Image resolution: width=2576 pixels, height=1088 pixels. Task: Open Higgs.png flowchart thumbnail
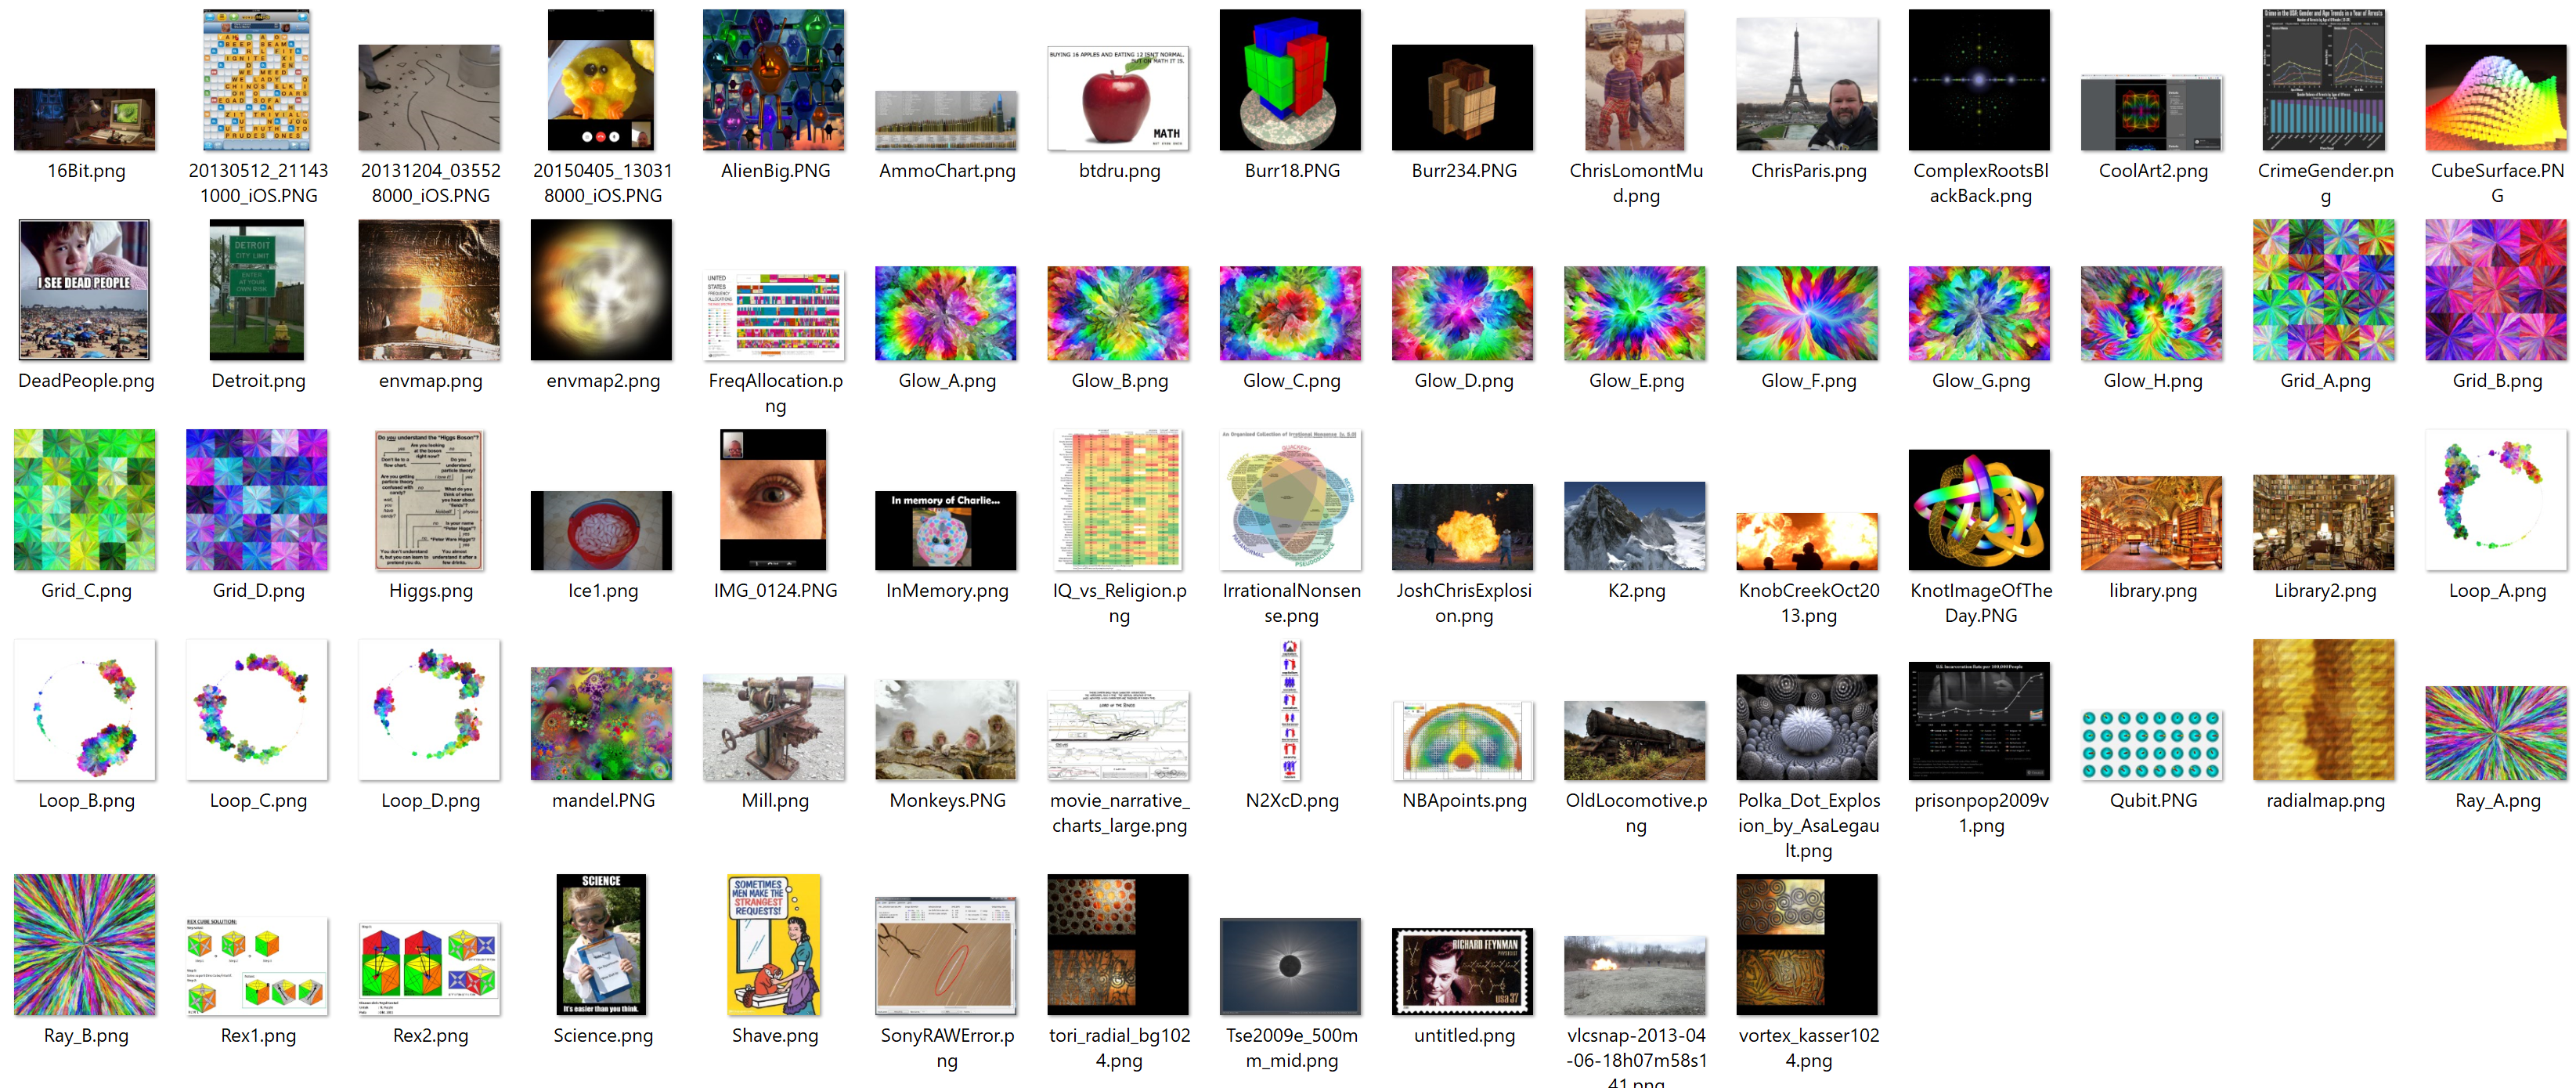pyautogui.click(x=429, y=500)
